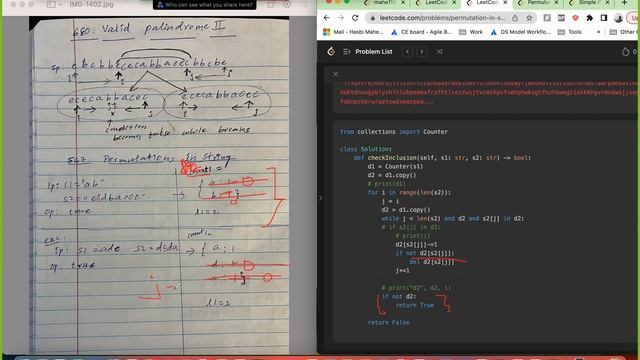The image size is (640, 360).
Task: Close the mahe11 tab
Action: [403, 3]
